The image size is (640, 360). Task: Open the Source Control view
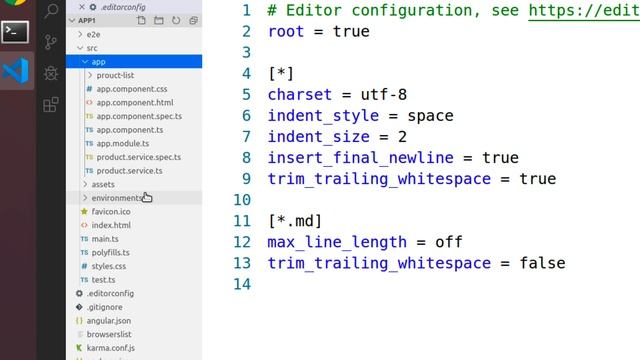[x=51, y=42]
